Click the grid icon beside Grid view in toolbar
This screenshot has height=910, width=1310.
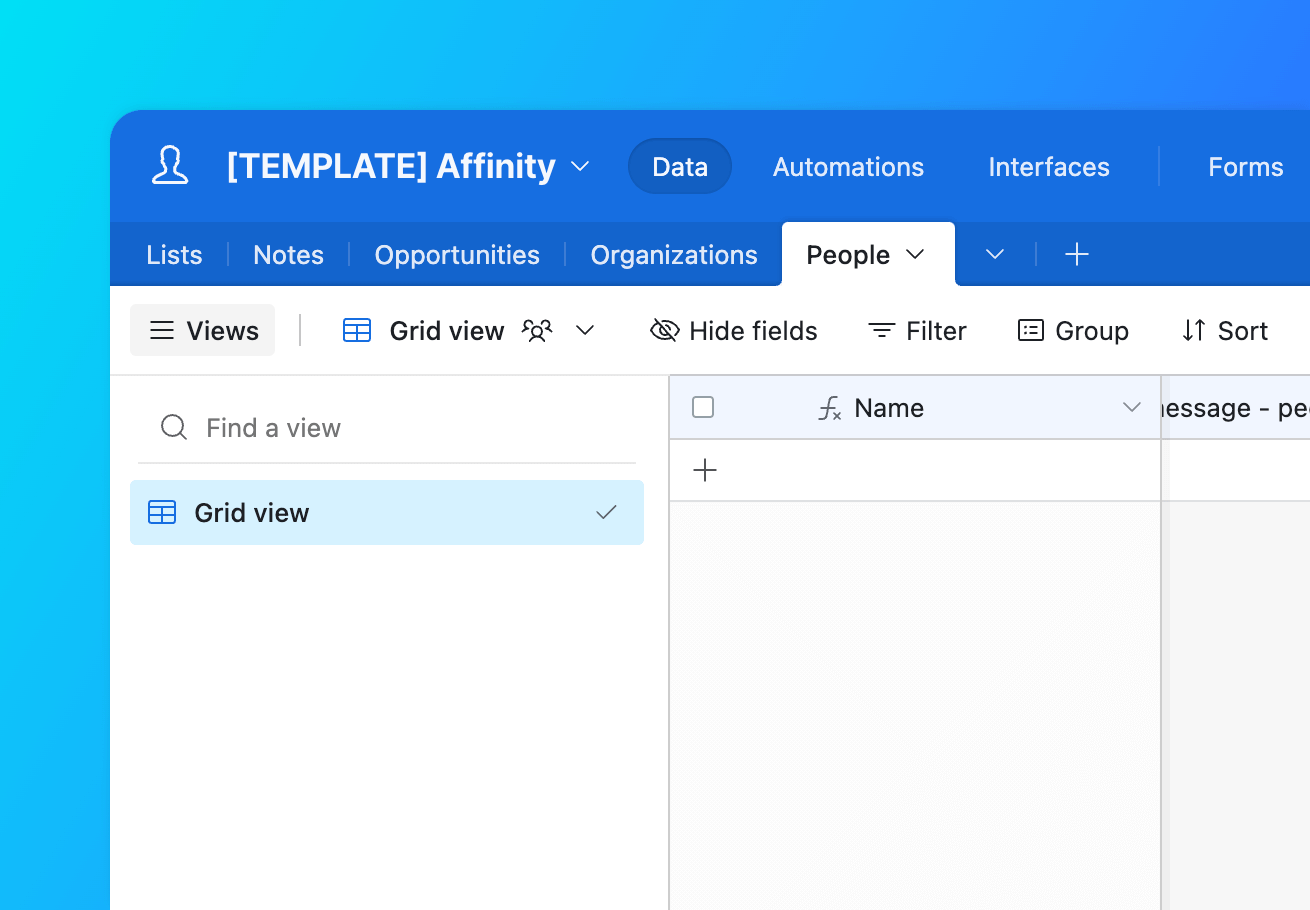[357, 330]
